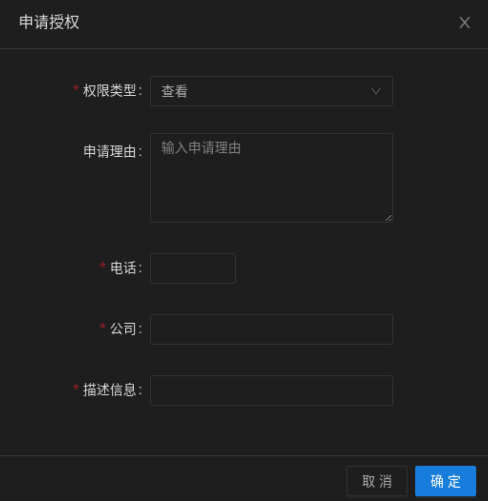Focus the 描述信息 input box

(x=271, y=390)
